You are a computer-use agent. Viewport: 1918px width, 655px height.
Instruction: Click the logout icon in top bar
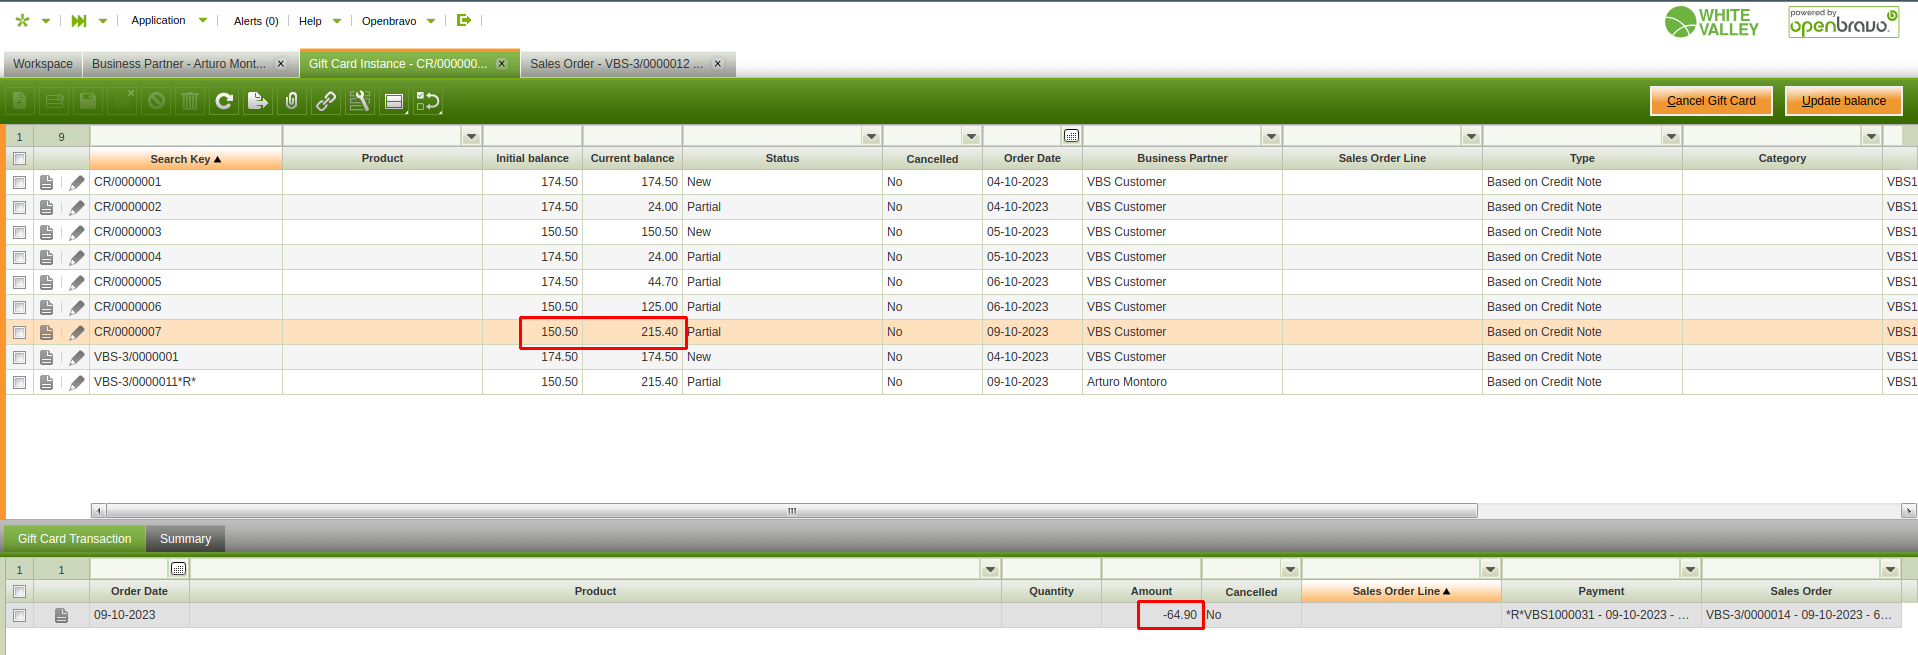point(463,20)
